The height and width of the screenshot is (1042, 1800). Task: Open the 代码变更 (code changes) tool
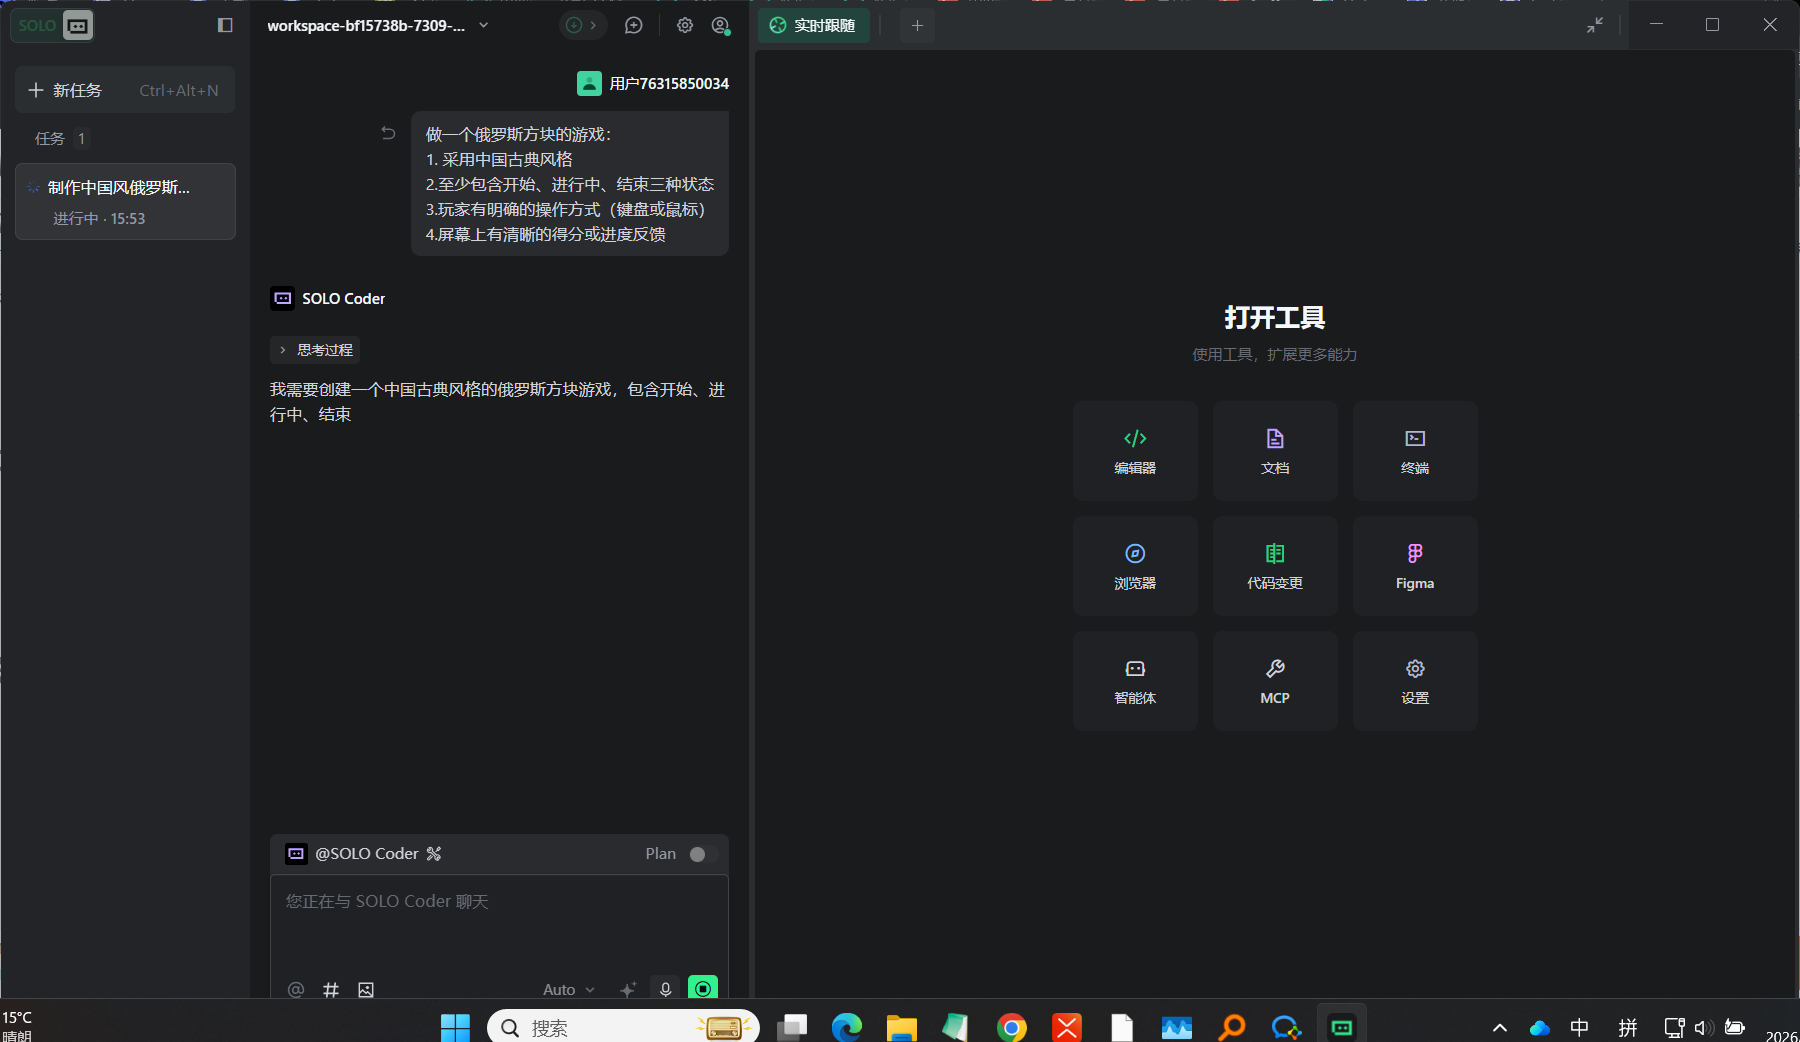point(1275,566)
